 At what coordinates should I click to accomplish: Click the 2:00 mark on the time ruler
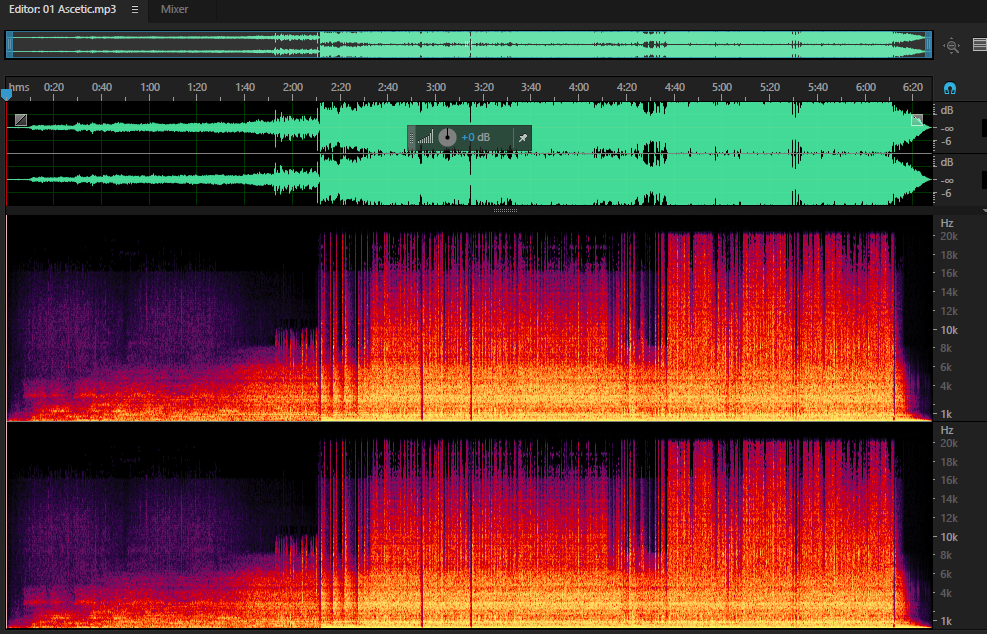click(x=293, y=87)
